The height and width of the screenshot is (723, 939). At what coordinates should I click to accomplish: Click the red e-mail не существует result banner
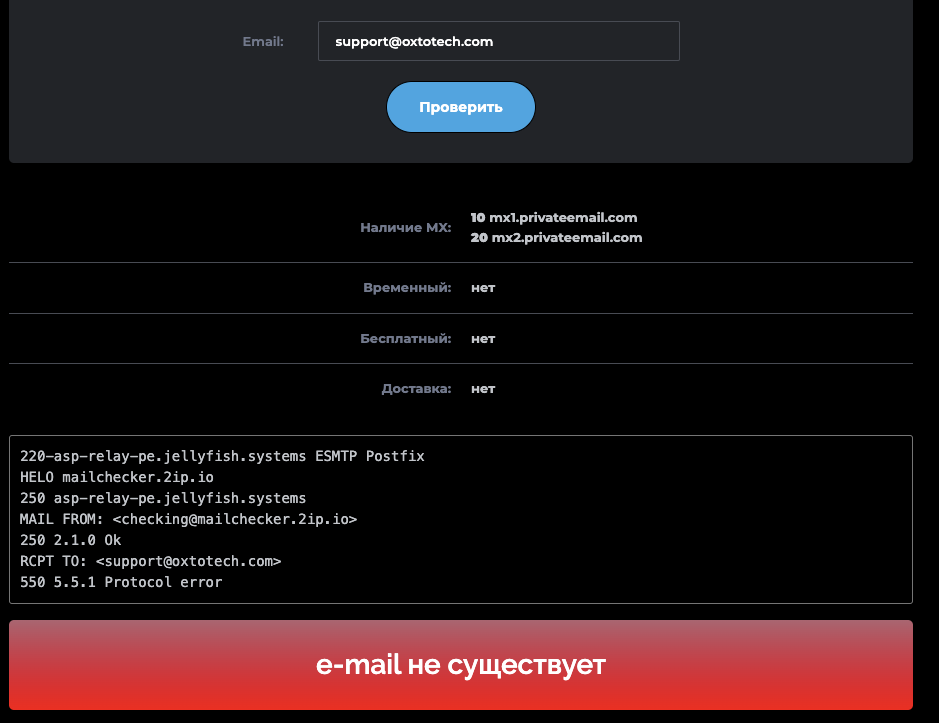coord(461,665)
